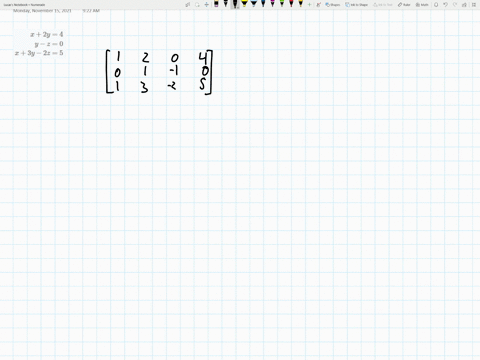The height and width of the screenshot is (360, 480).
Task: Click the notebook title breadcrumb
Action: point(24,5)
